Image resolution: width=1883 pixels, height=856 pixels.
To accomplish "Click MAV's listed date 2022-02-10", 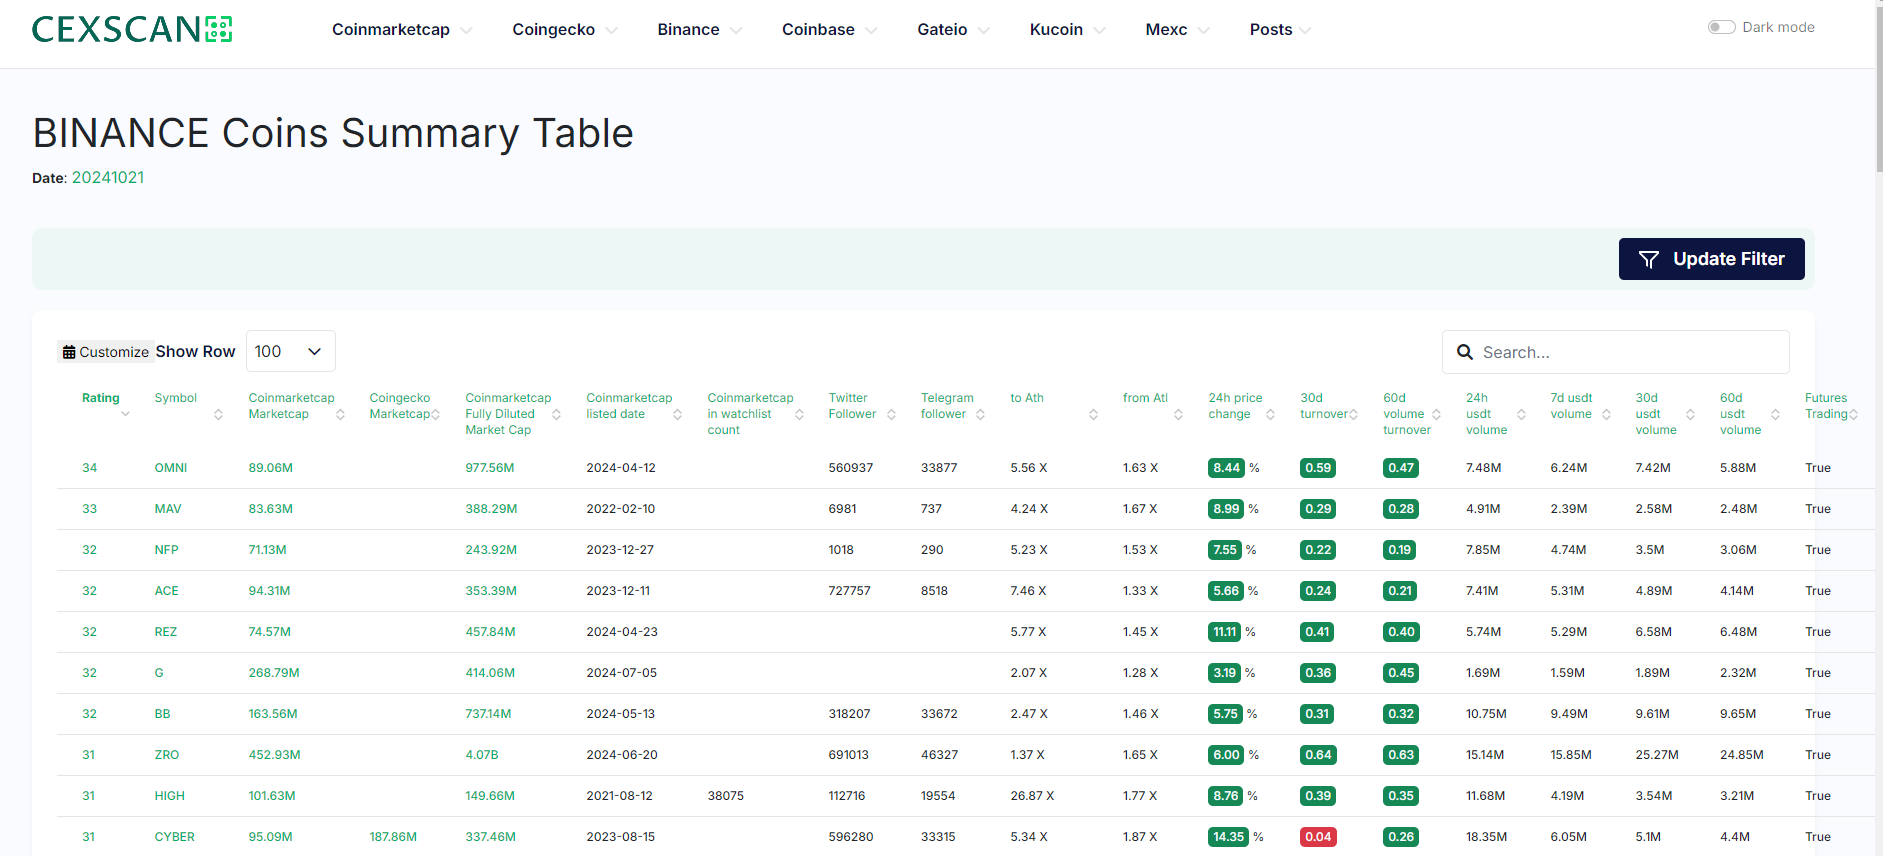I will coord(620,509).
